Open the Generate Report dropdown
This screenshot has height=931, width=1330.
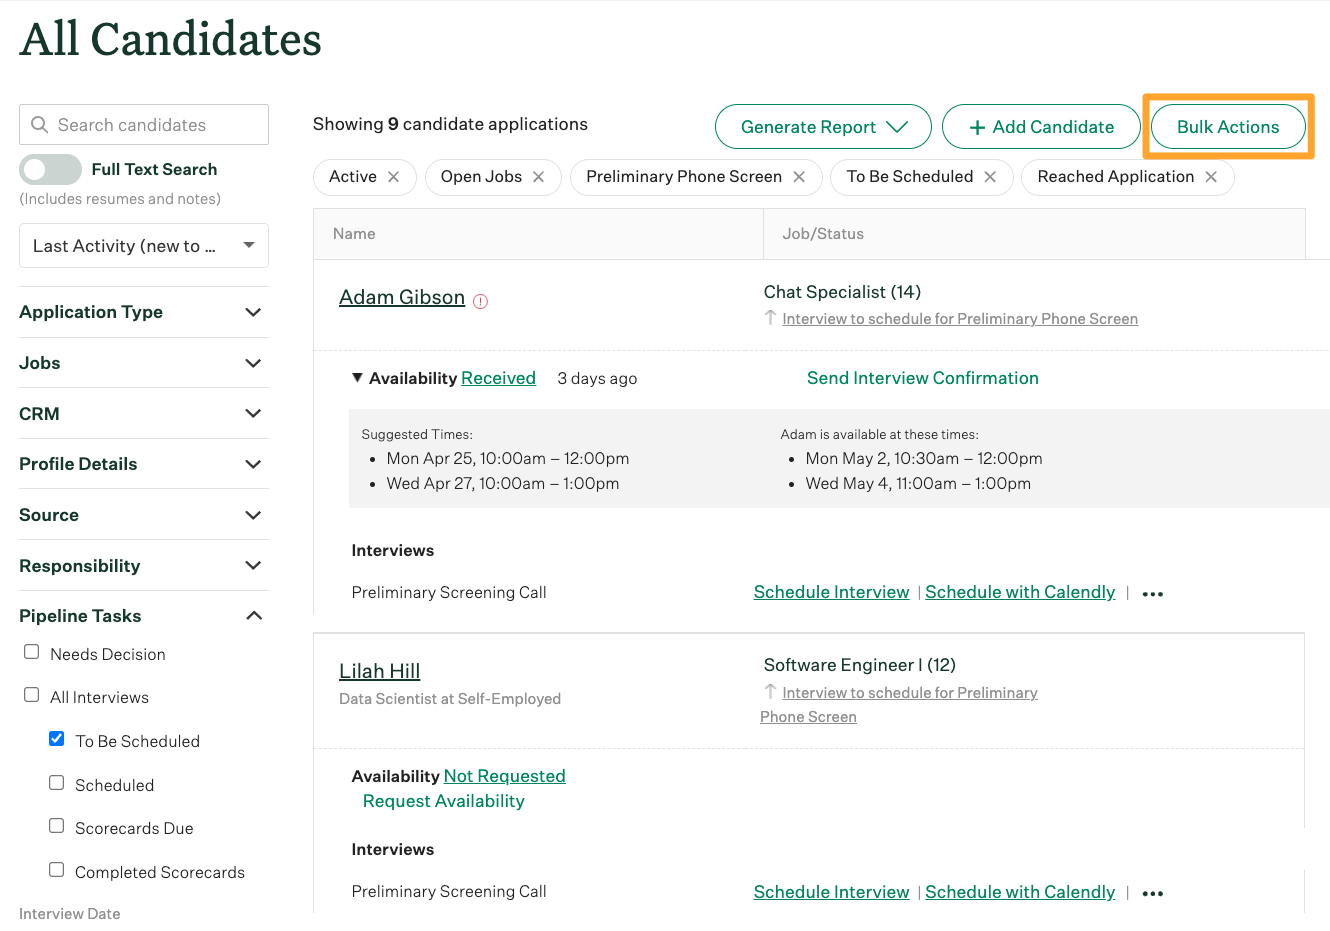point(823,127)
